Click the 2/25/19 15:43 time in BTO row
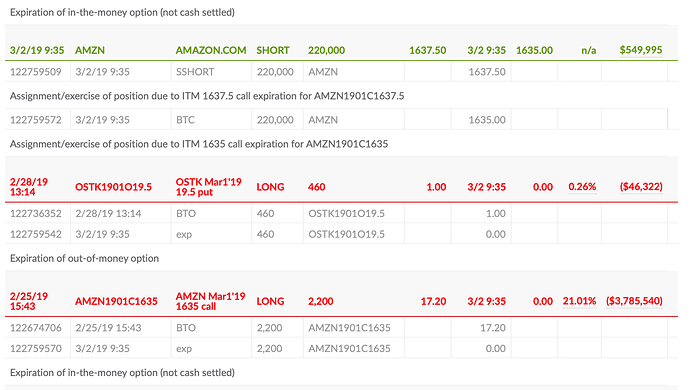The image size is (690, 390). click(x=108, y=328)
